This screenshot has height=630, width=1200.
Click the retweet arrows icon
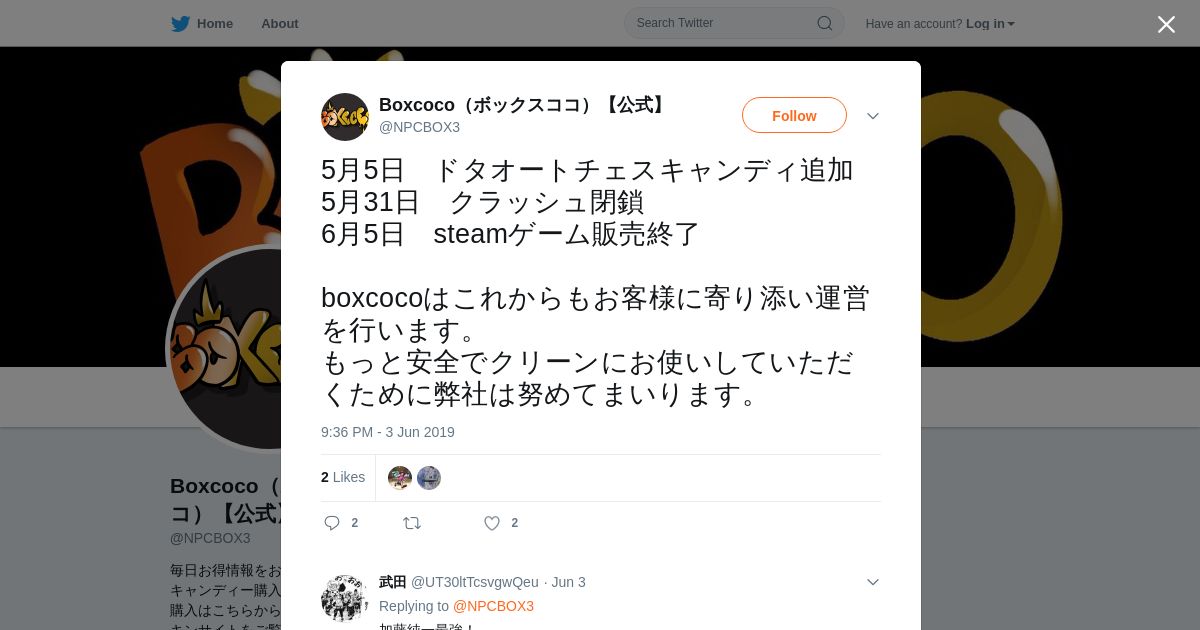click(x=412, y=523)
